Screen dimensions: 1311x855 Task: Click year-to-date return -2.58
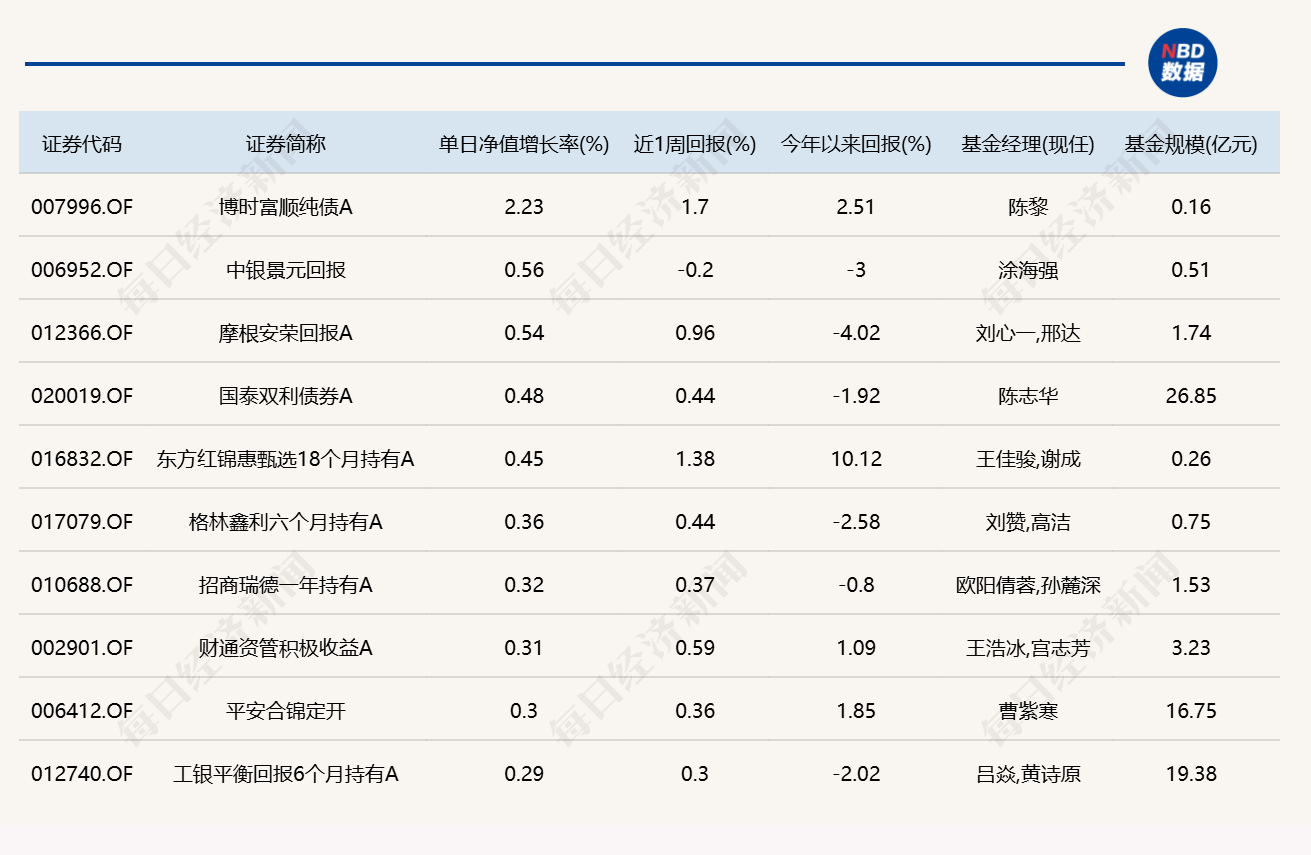coord(856,522)
